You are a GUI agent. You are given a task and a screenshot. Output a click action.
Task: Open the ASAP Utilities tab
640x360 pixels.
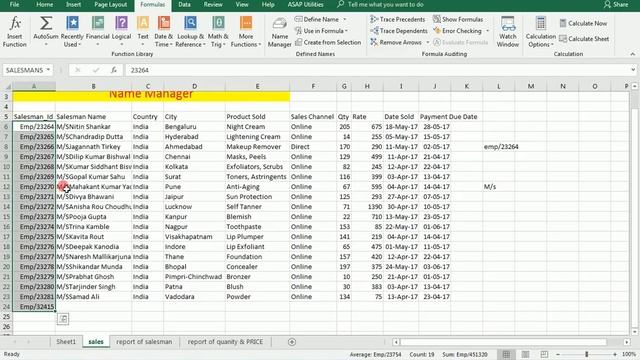point(305,4)
